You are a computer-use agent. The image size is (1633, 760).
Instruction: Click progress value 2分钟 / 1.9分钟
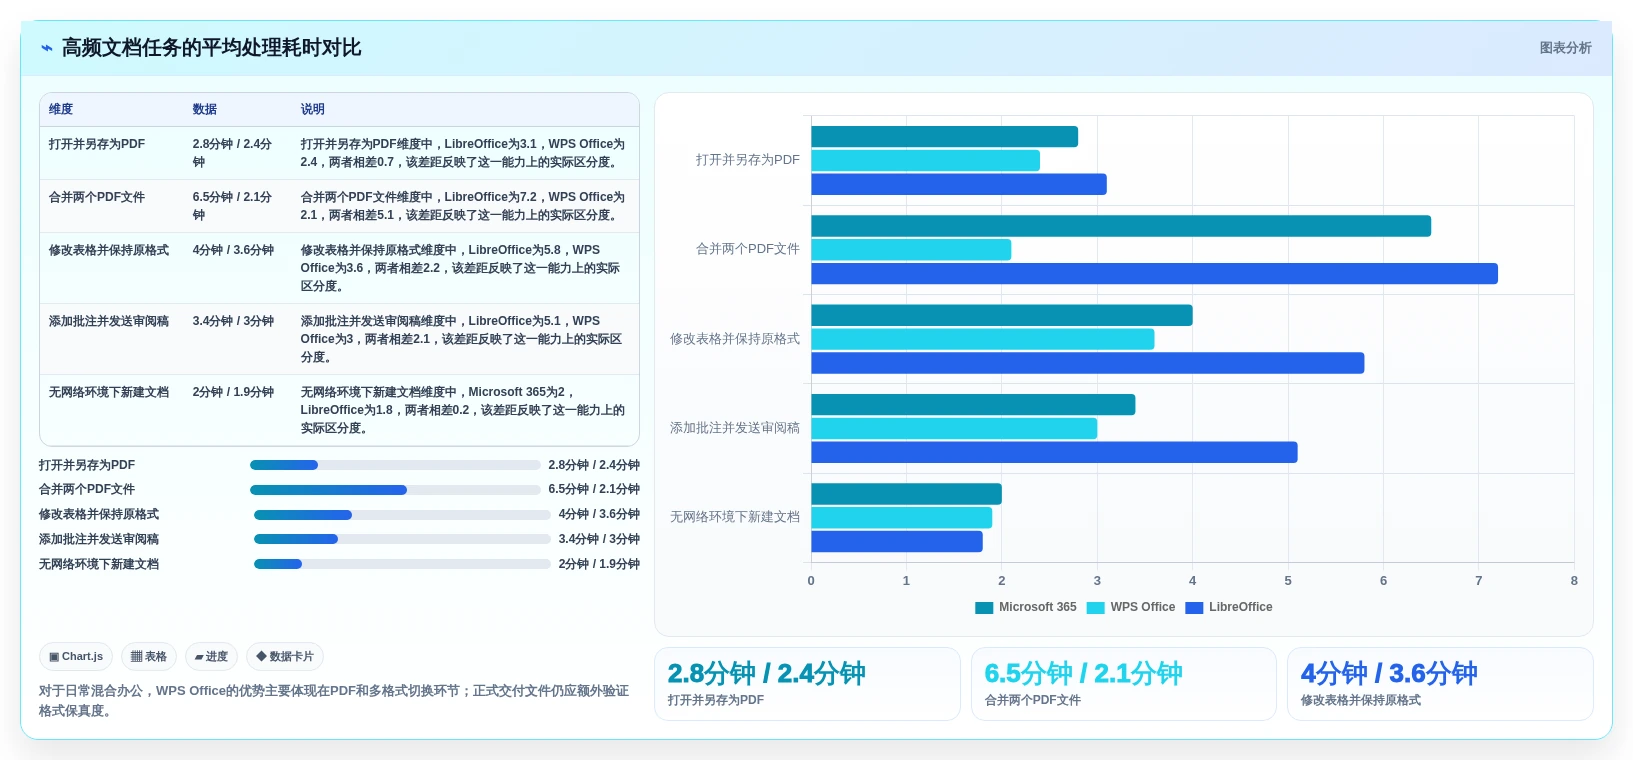pos(599,564)
